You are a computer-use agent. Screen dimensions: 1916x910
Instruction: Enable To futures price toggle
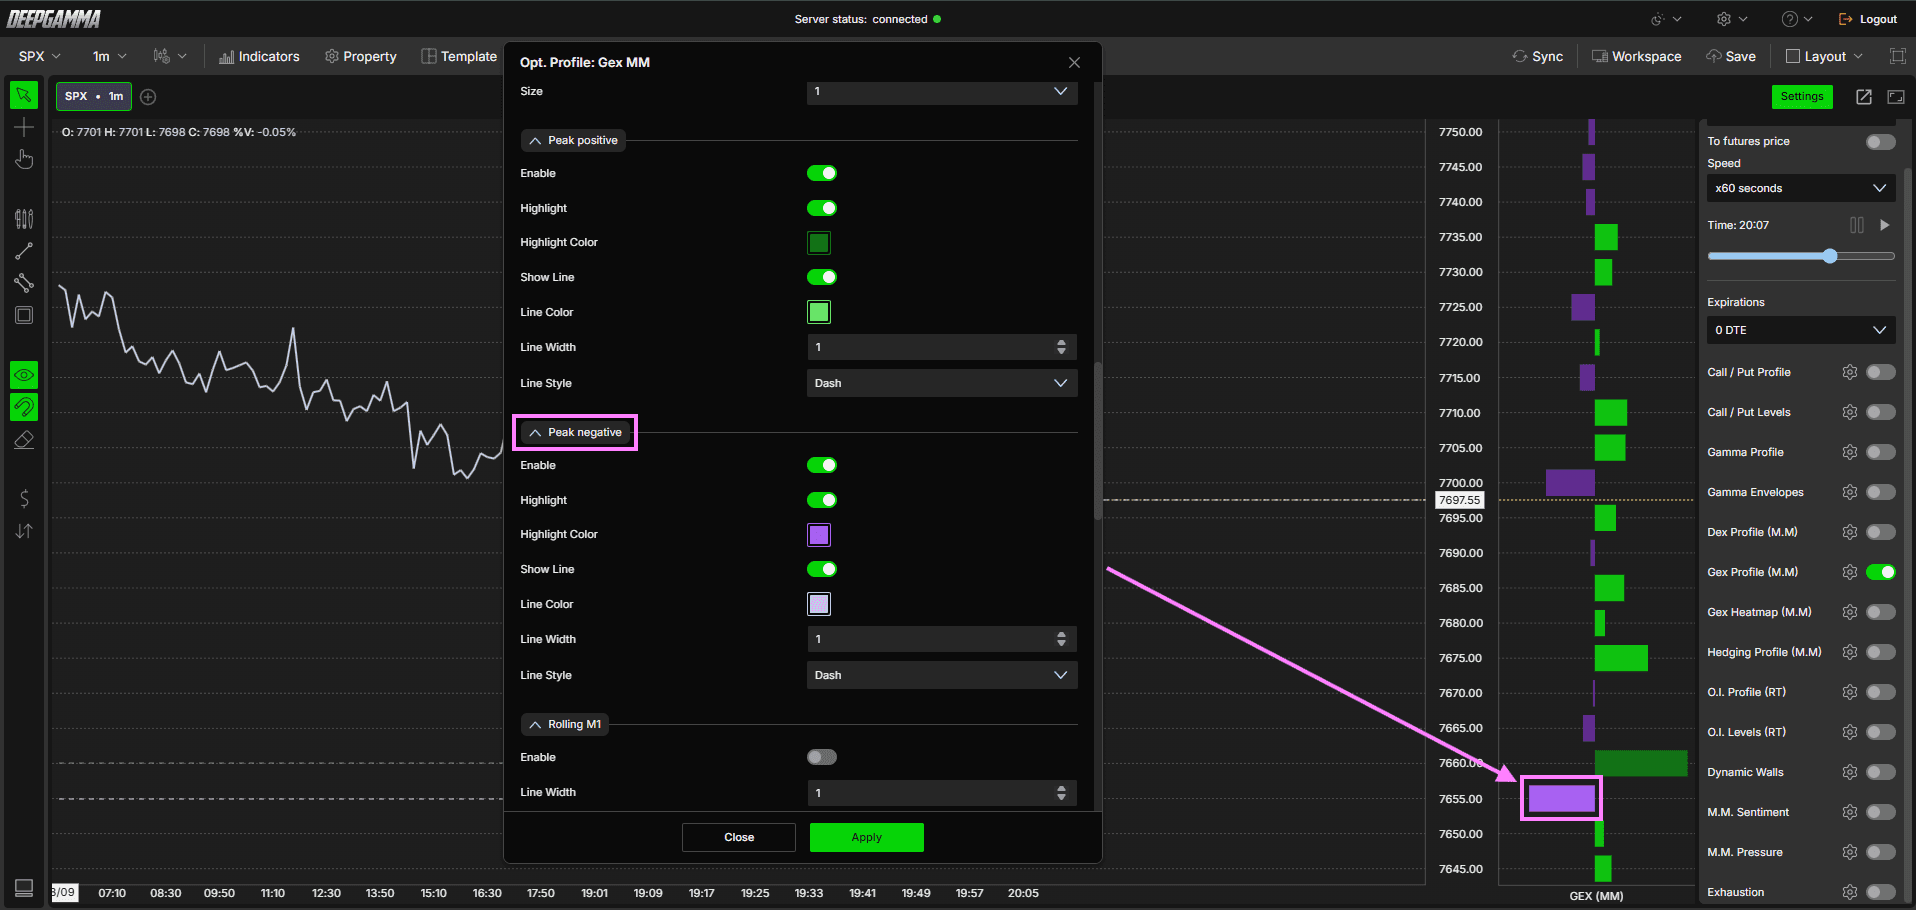point(1881,142)
